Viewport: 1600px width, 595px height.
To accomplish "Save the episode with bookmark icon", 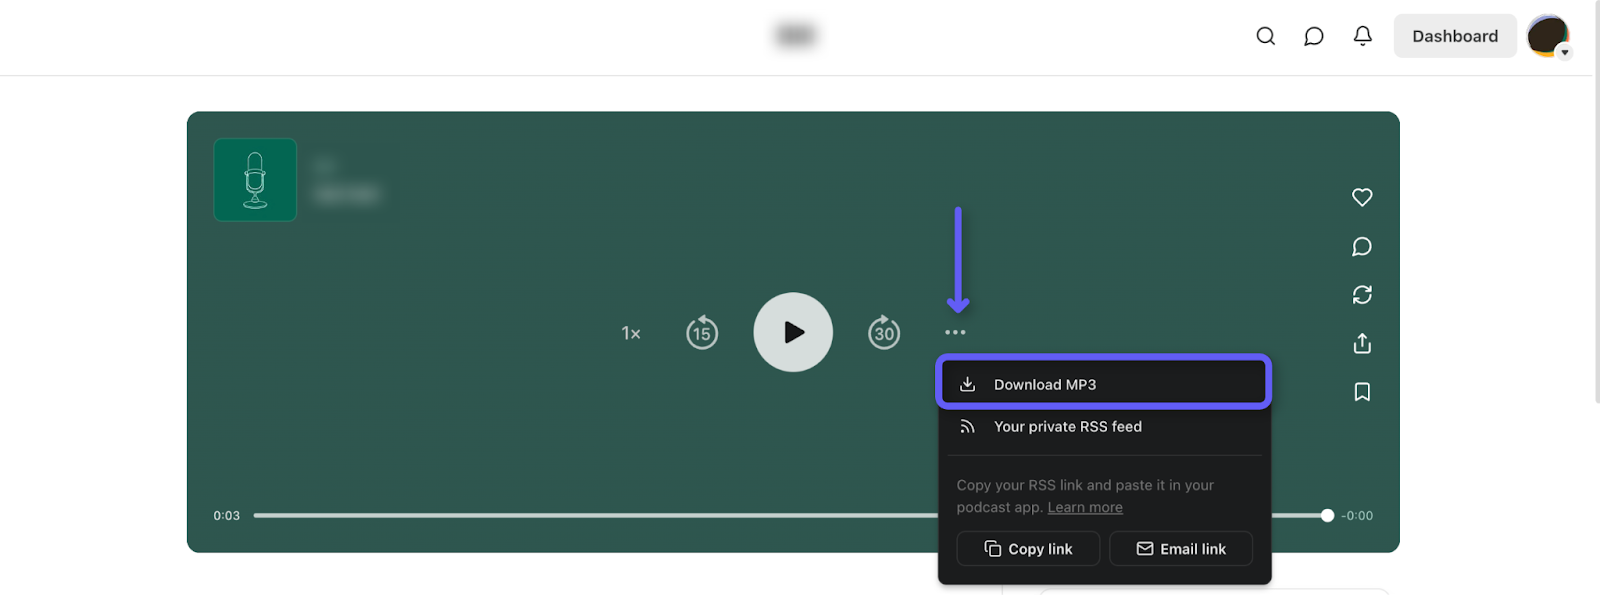I will 1362,392.
